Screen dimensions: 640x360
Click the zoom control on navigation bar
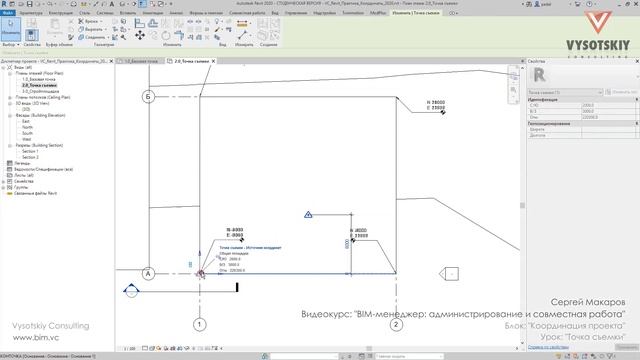(x=513, y=90)
